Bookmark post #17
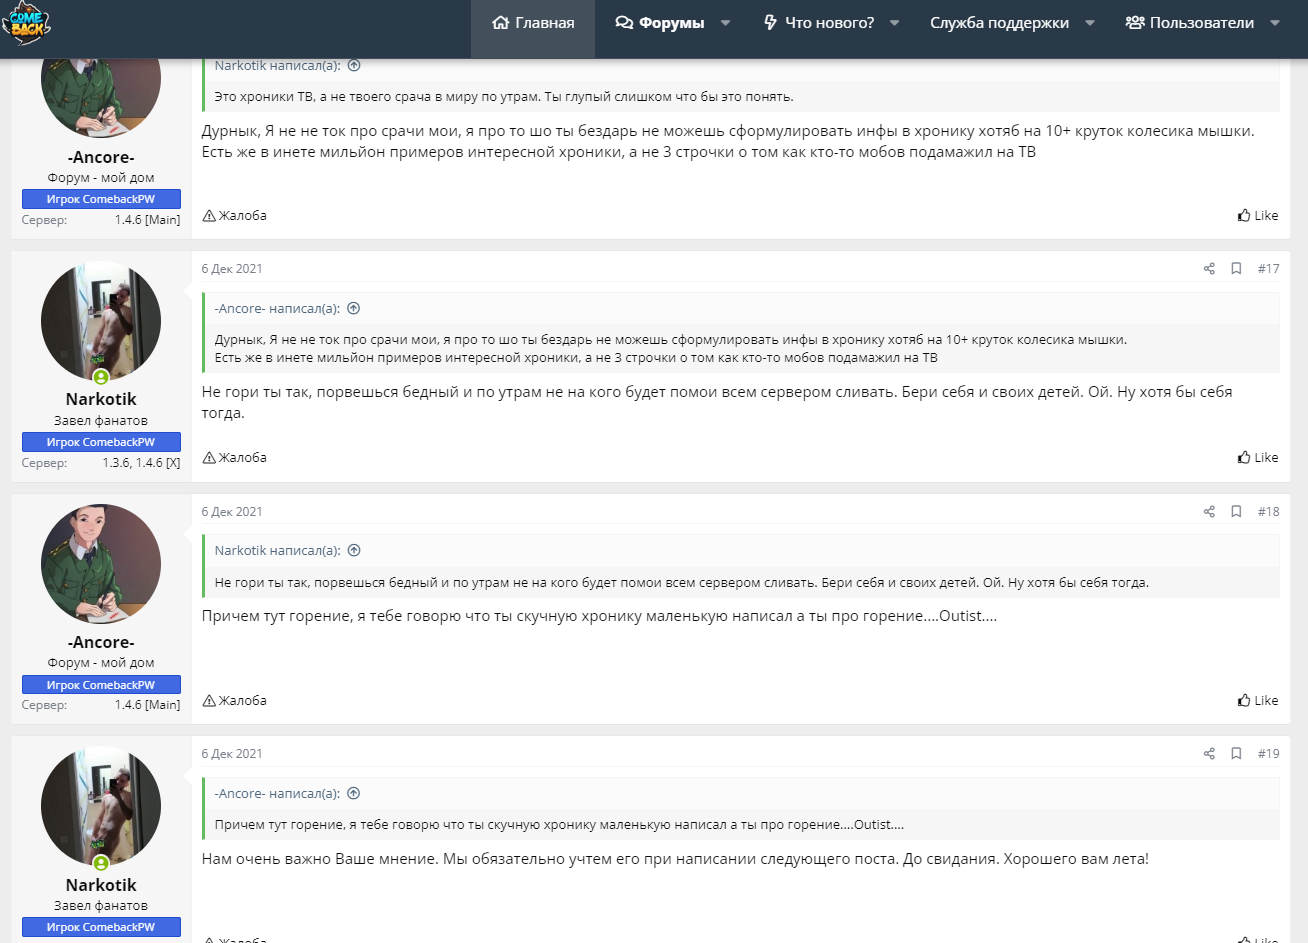This screenshot has width=1308, height=943. [1236, 269]
